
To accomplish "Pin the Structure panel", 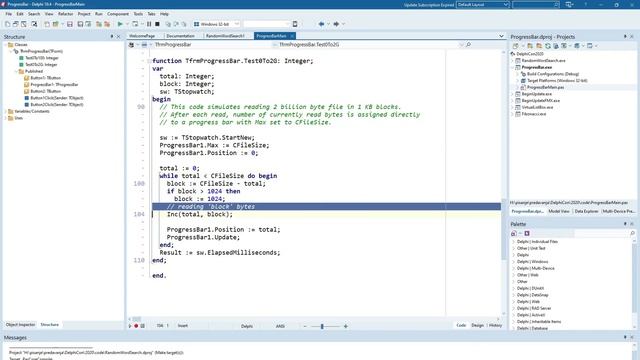I will click(x=112, y=37).
